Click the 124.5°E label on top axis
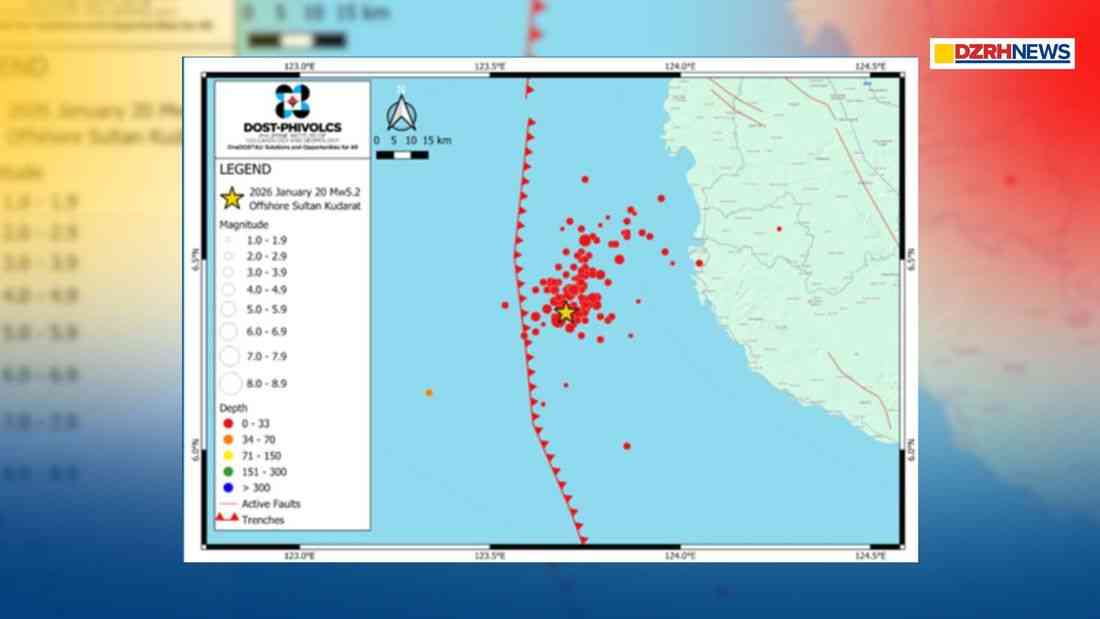This screenshot has width=1100, height=619. pyautogui.click(x=870, y=66)
